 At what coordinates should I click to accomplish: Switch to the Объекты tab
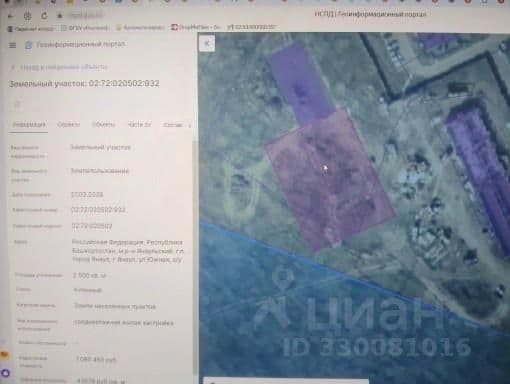[103, 125]
